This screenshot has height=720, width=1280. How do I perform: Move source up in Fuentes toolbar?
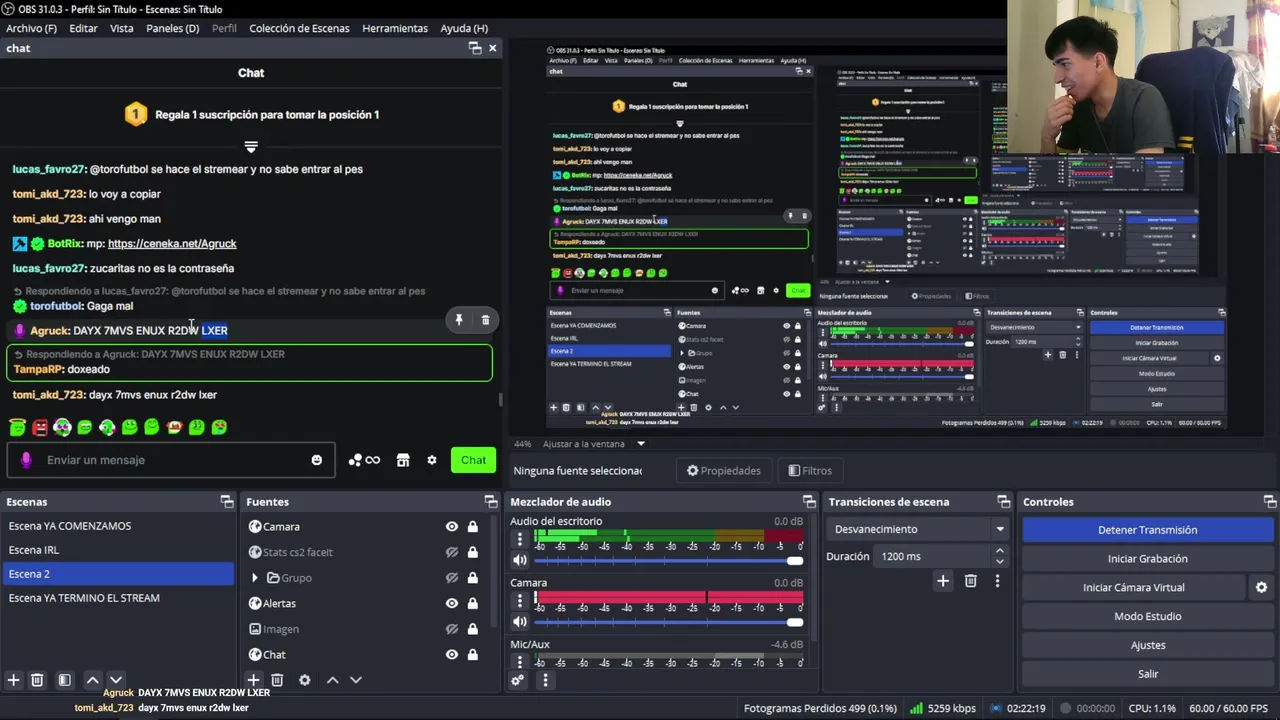coord(332,680)
